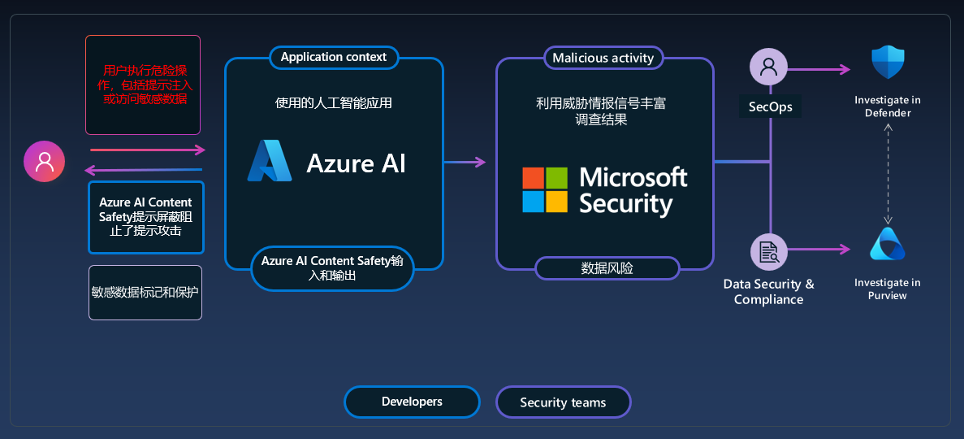Image resolution: width=964 pixels, height=440 pixels.
Task: Click the Microsoft Security wordmark text
Action: point(633,190)
